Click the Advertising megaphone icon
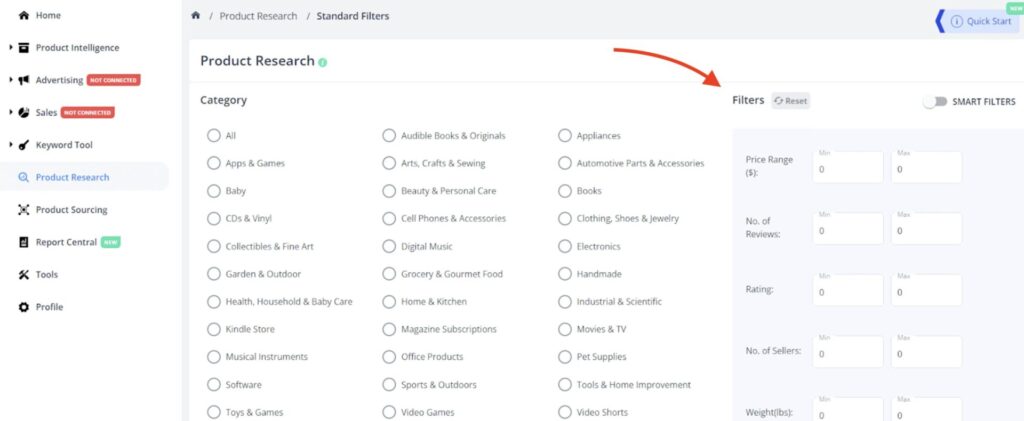Image resolution: width=1024 pixels, height=421 pixels. [24, 80]
